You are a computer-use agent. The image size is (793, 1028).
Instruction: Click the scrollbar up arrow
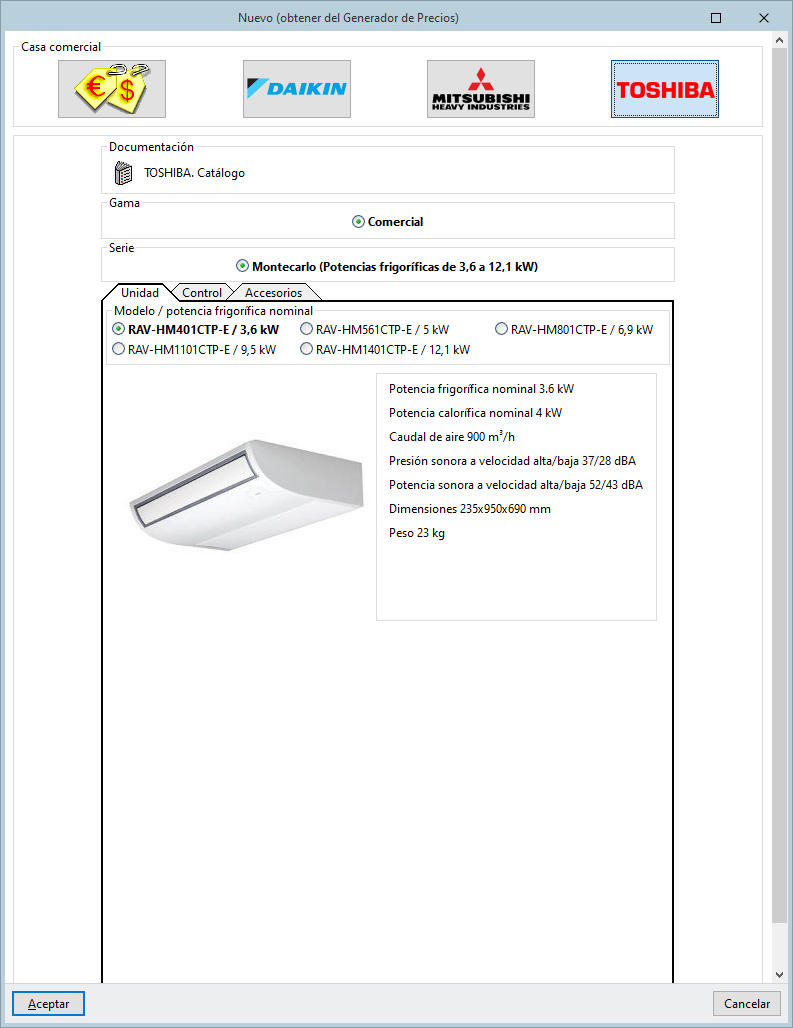point(779,40)
